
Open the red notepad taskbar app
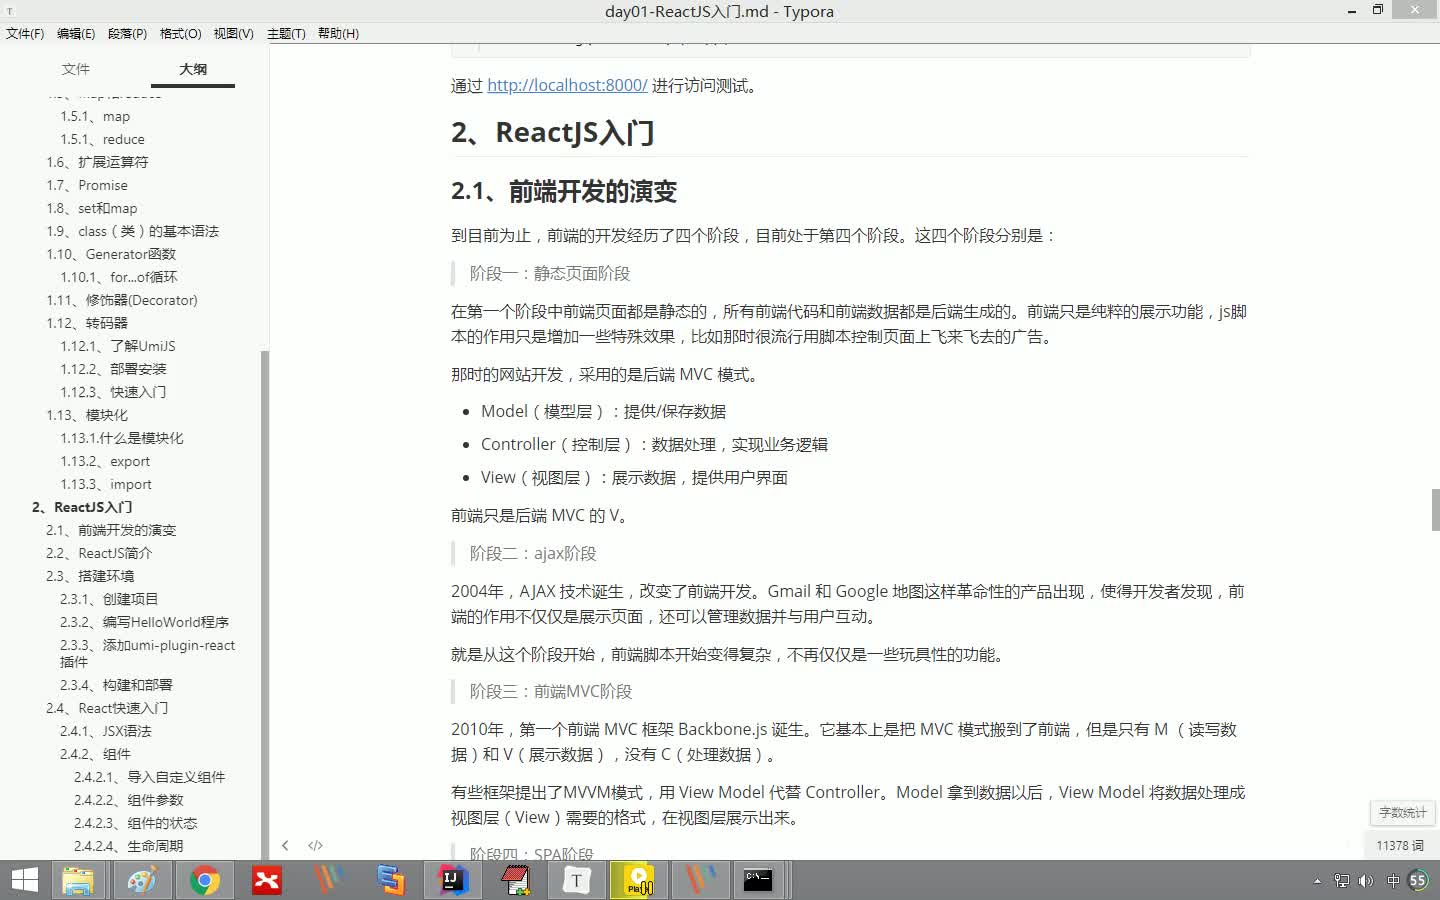tap(515, 880)
